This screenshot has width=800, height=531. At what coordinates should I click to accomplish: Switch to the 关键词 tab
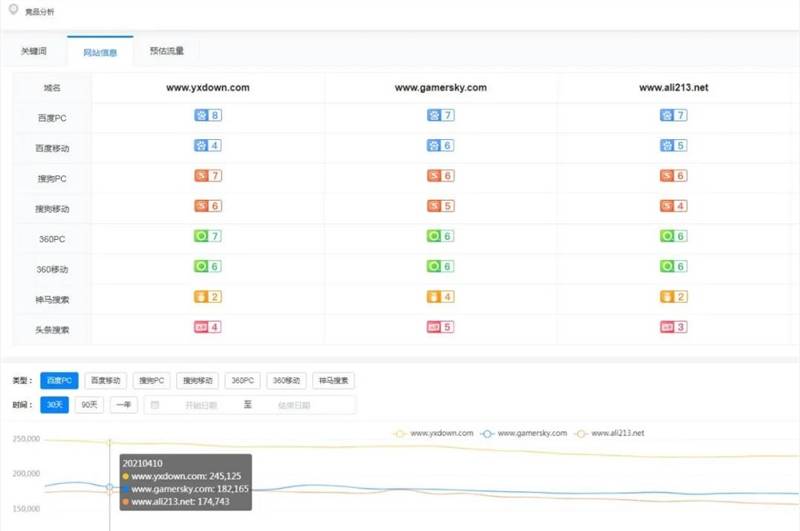tap(34, 51)
